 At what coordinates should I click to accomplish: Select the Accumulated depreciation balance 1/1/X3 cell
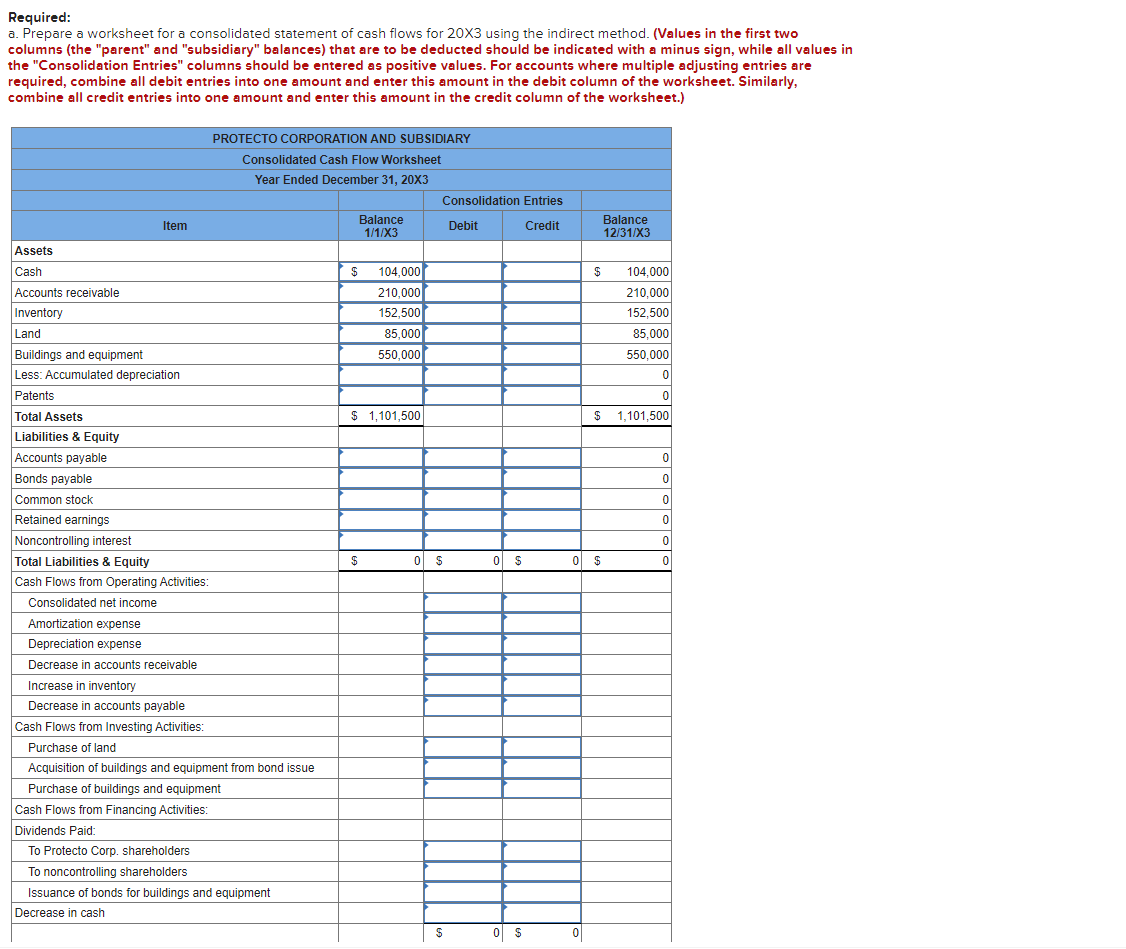point(381,375)
